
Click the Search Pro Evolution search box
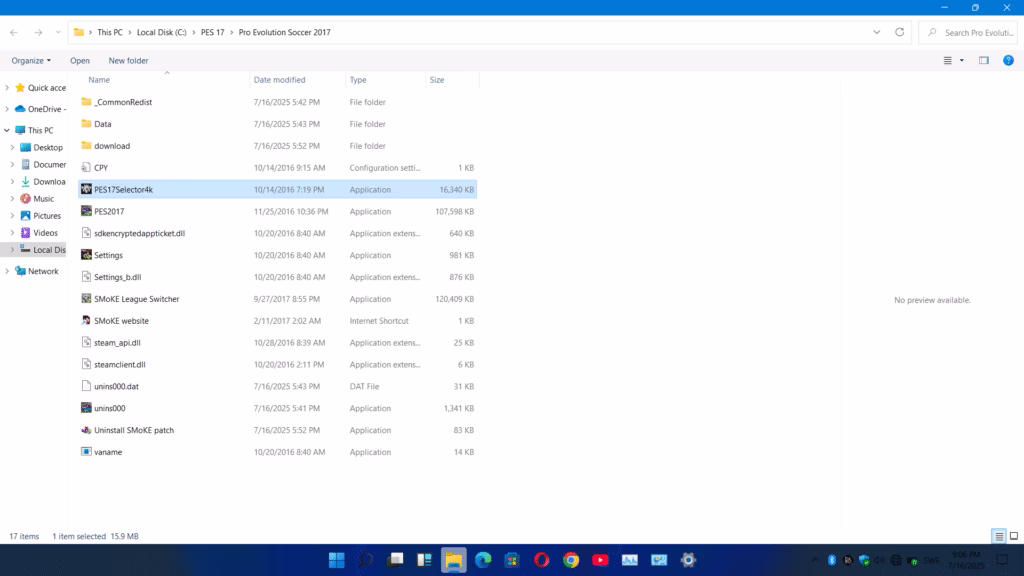click(x=968, y=32)
